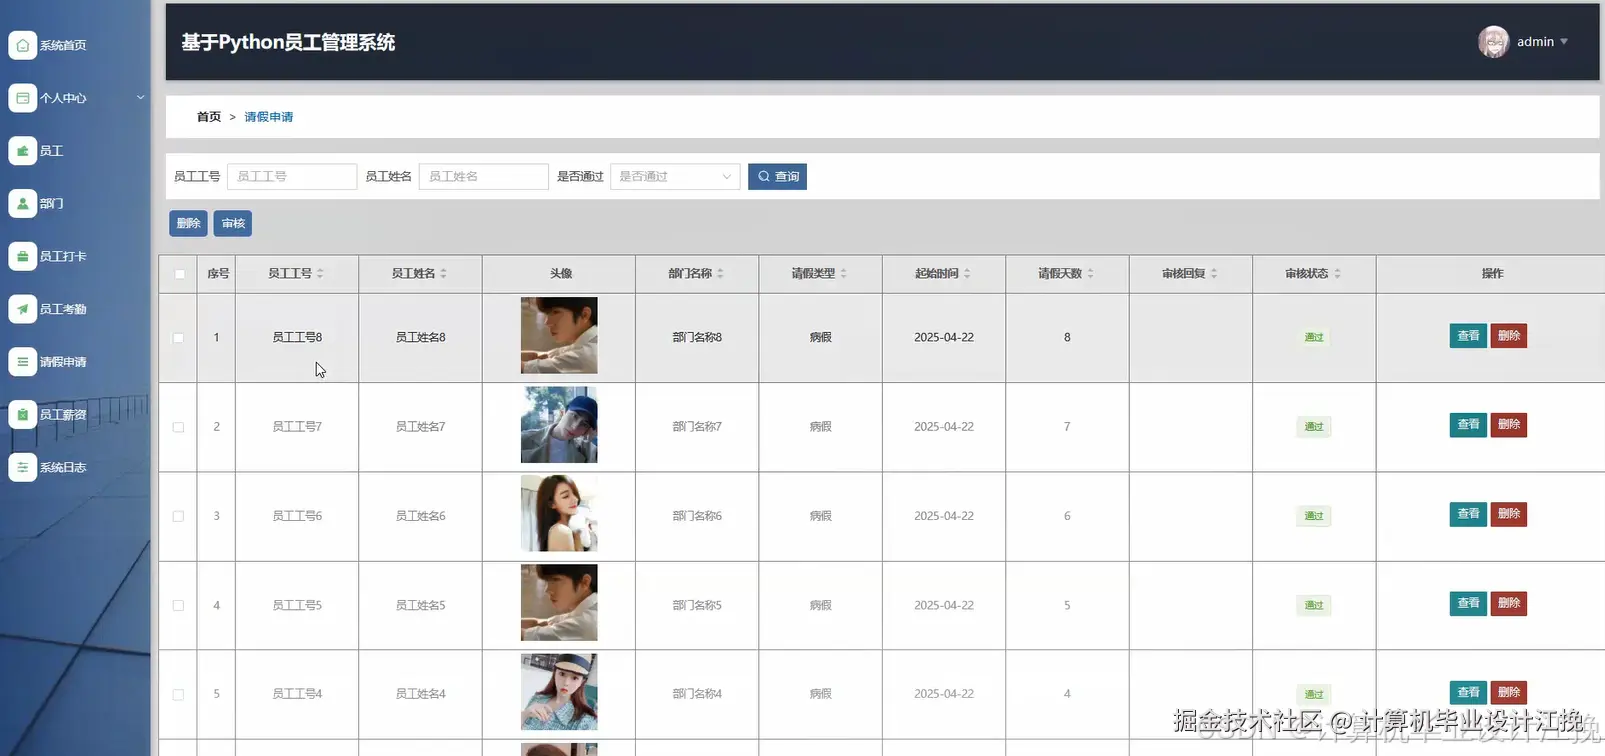
Task: Click the 部门名称8 cell
Action: point(697,337)
